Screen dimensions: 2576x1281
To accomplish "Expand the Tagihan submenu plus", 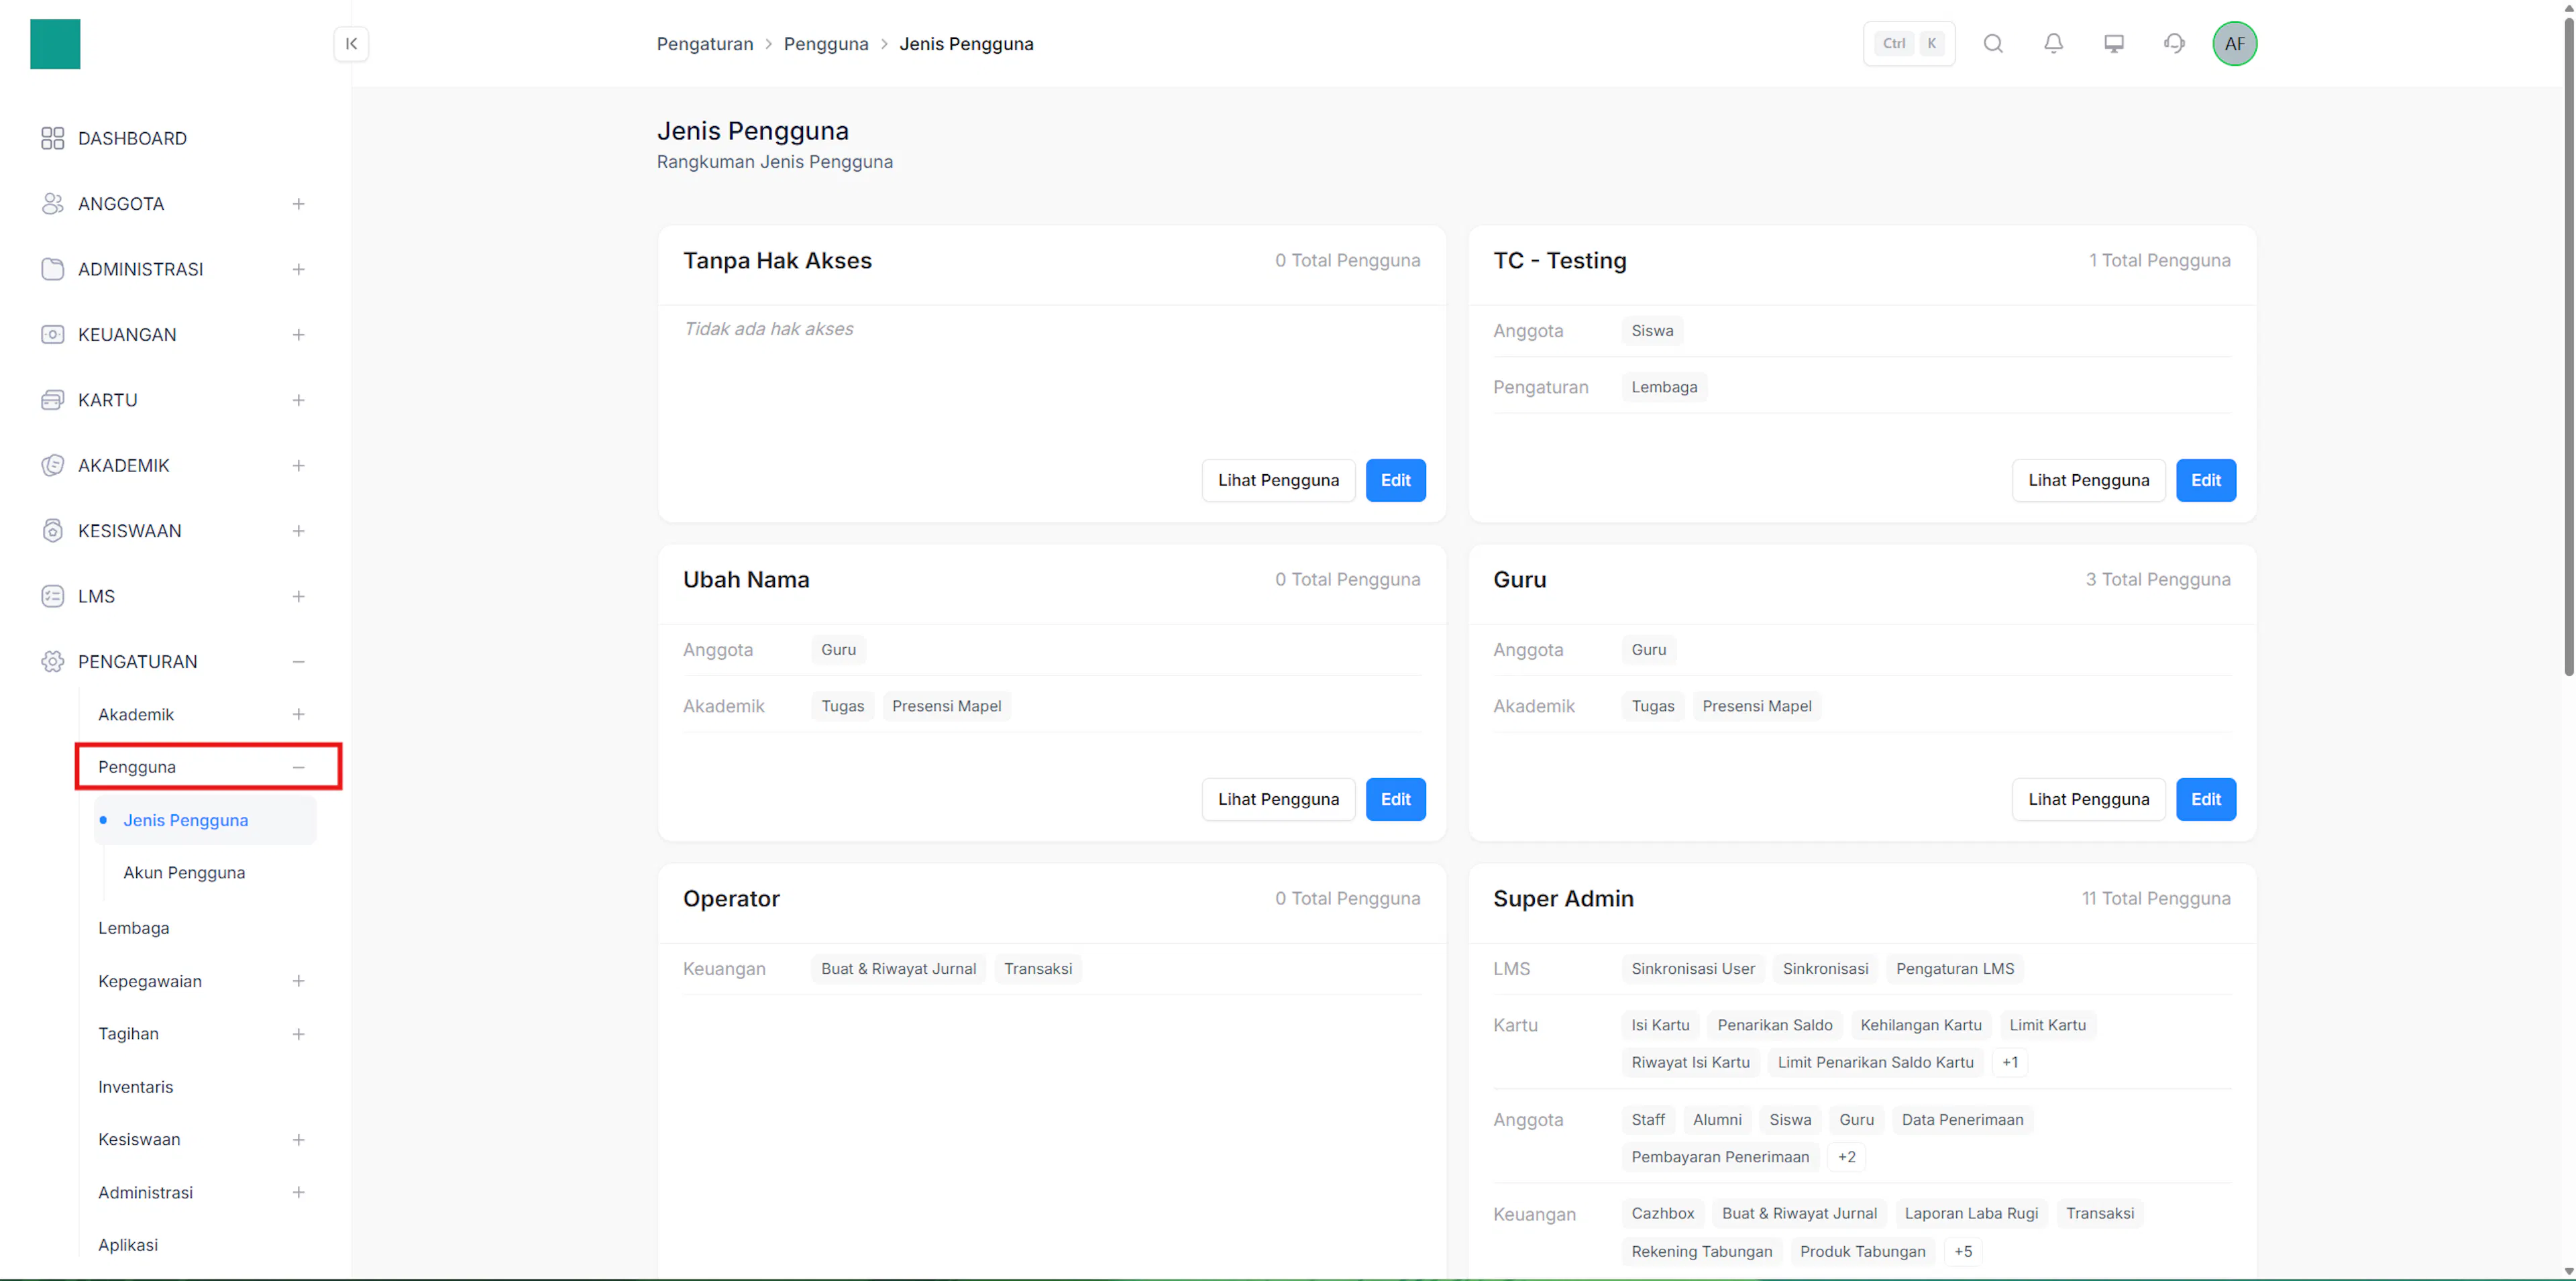I will coord(298,1034).
